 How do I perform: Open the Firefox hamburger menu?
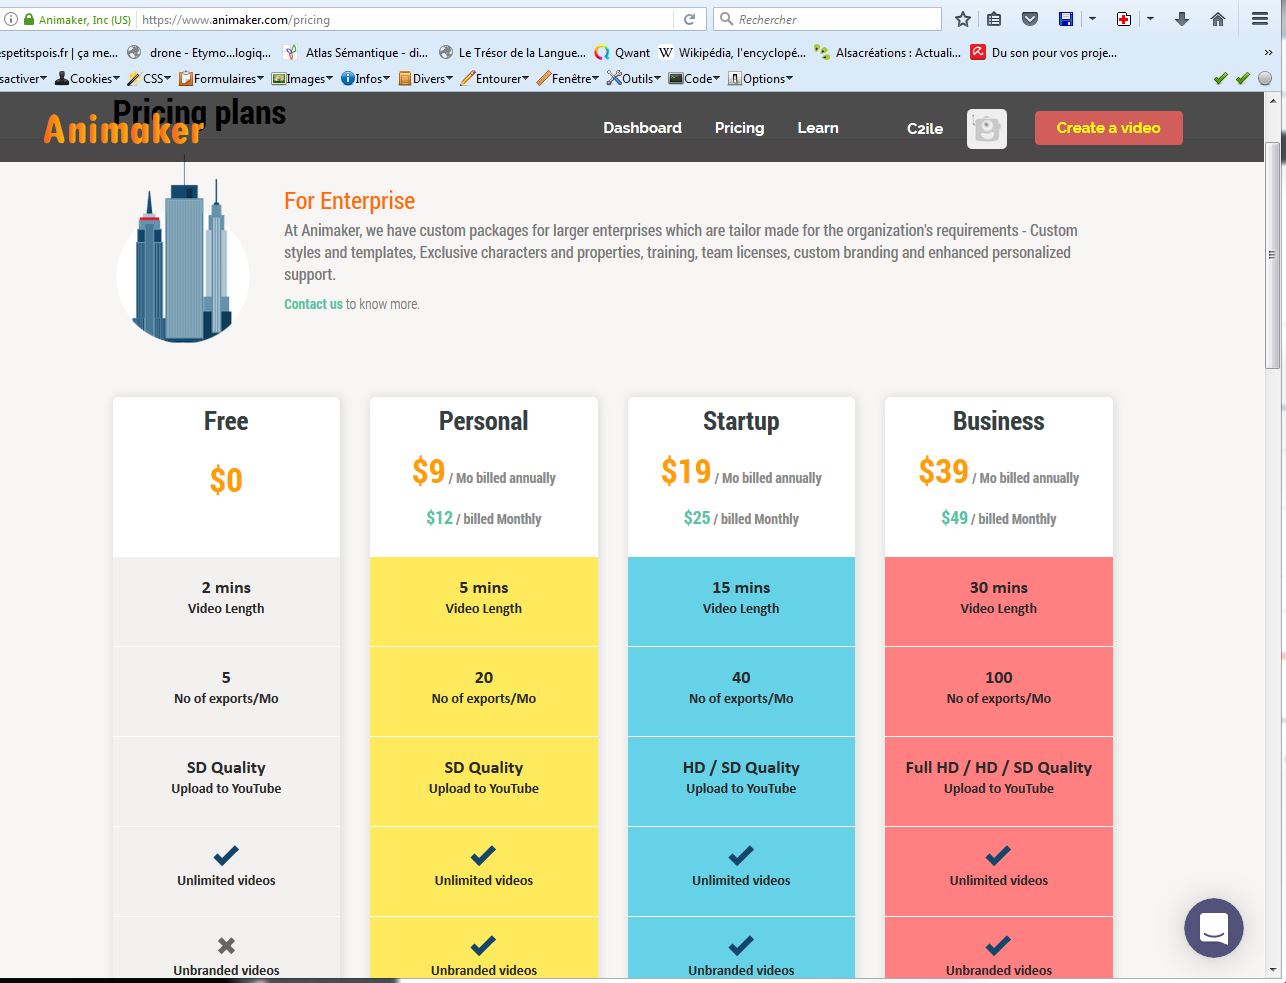tap(1260, 19)
